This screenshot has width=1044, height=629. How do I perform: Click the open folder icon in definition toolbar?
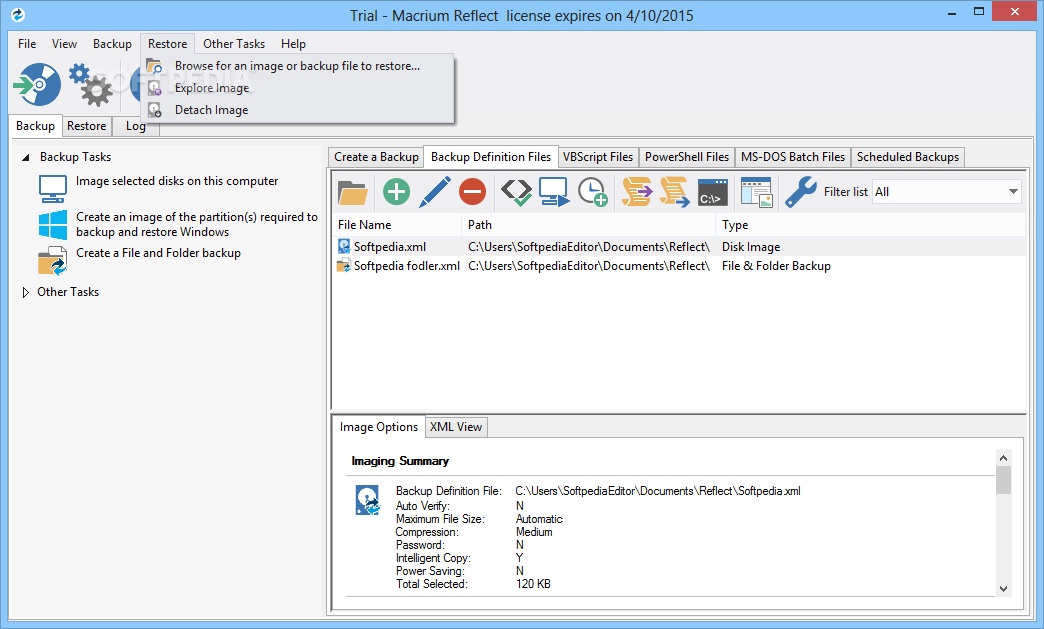coord(353,192)
